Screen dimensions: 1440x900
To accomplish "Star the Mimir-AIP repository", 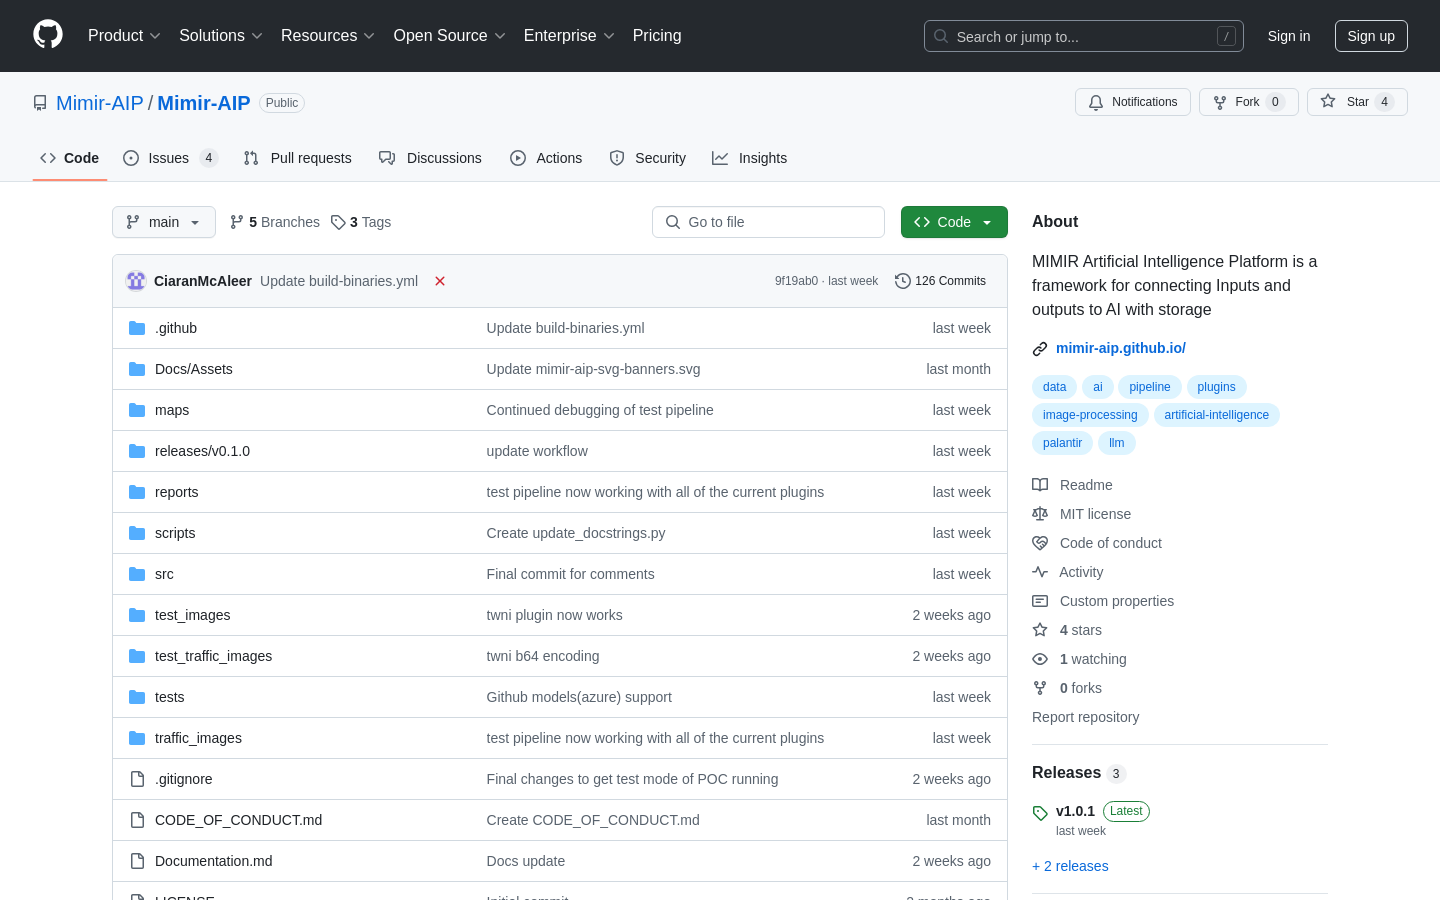I will 1357,102.
